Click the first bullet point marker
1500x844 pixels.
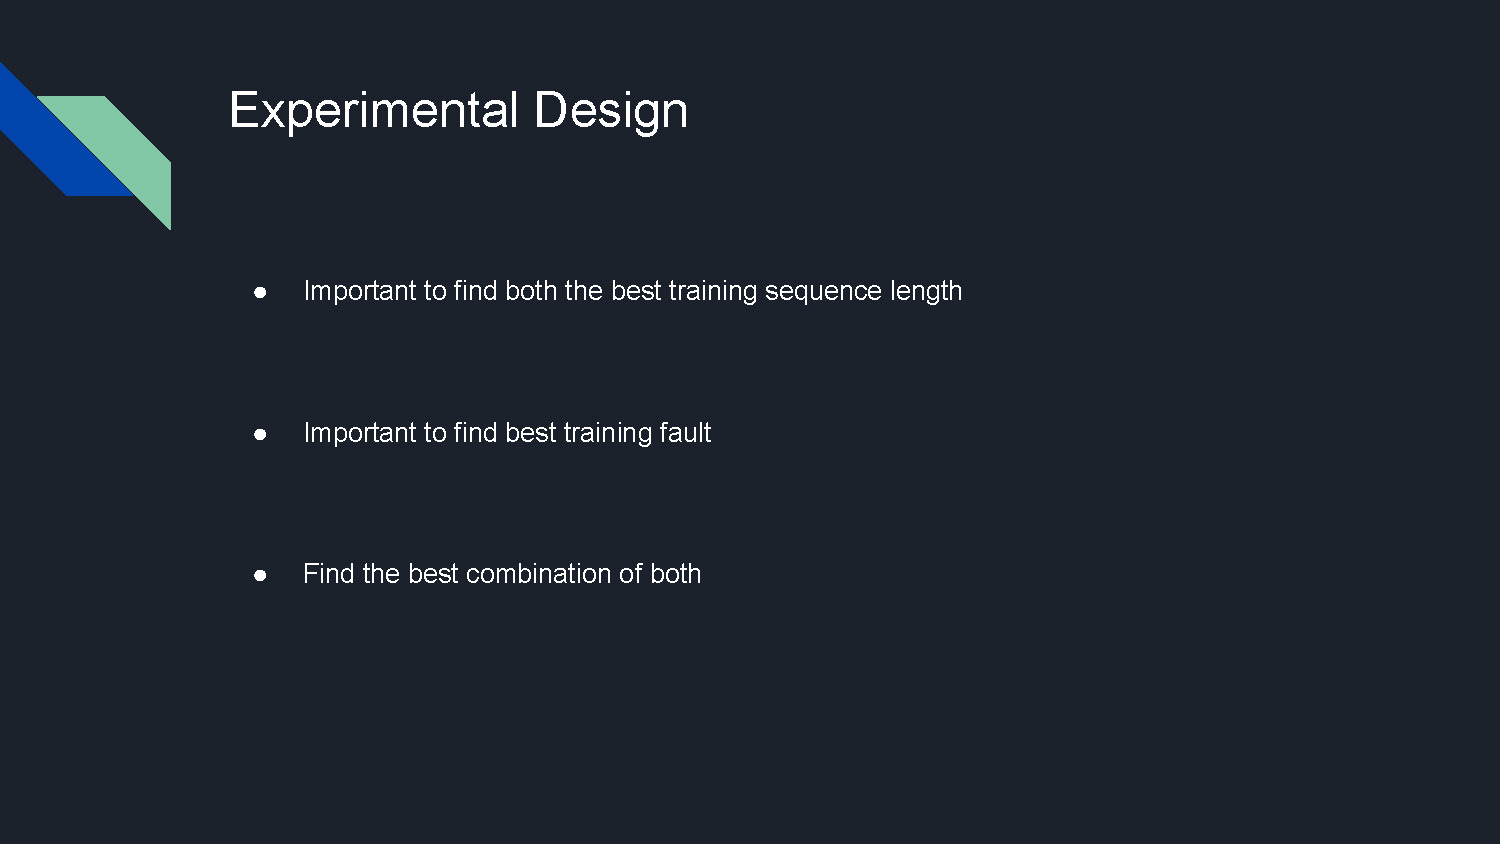260,292
